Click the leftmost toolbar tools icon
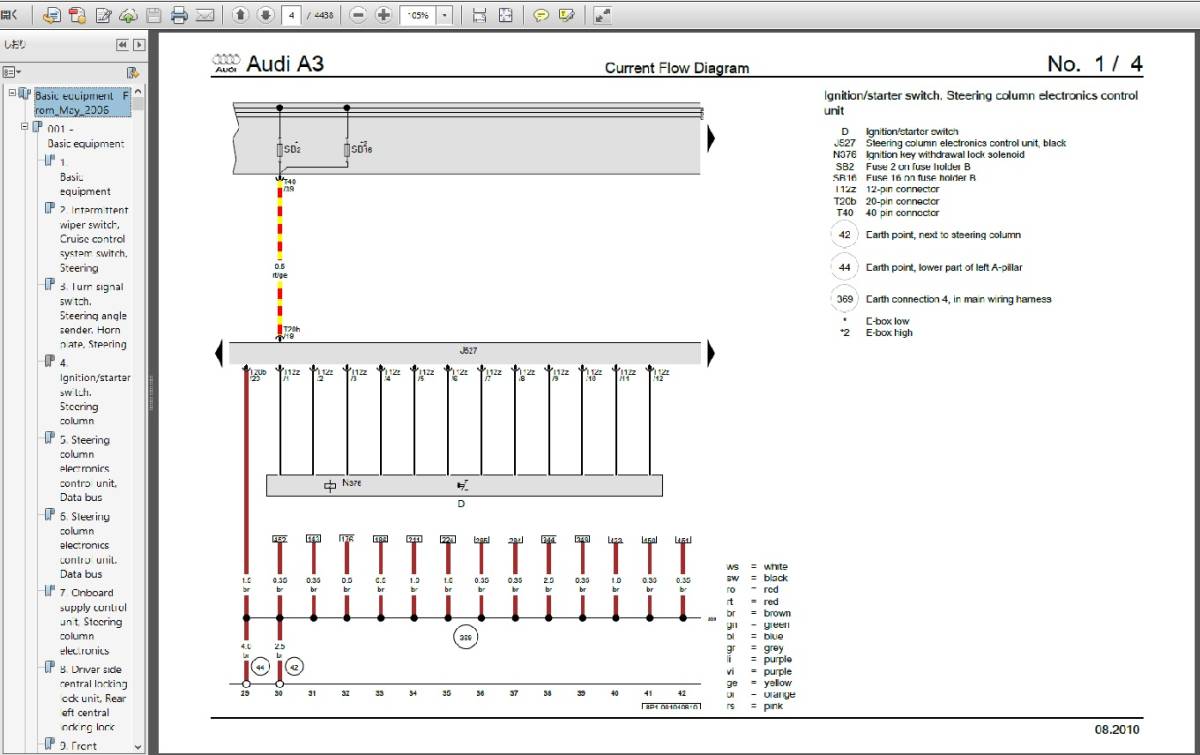Viewport: 1200px width, 755px height. (10, 15)
